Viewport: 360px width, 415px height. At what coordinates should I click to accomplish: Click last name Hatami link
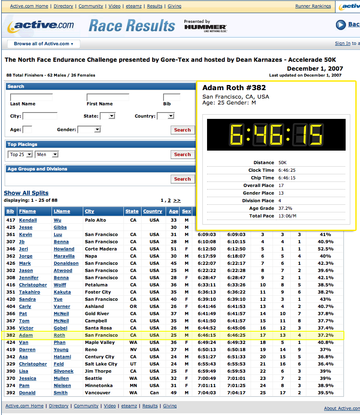tap(62, 357)
